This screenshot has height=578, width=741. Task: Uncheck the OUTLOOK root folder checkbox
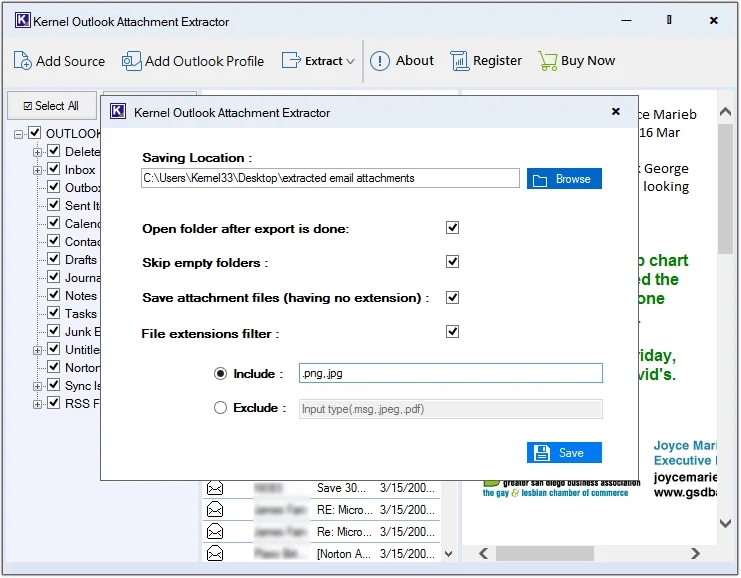coord(35,132)
